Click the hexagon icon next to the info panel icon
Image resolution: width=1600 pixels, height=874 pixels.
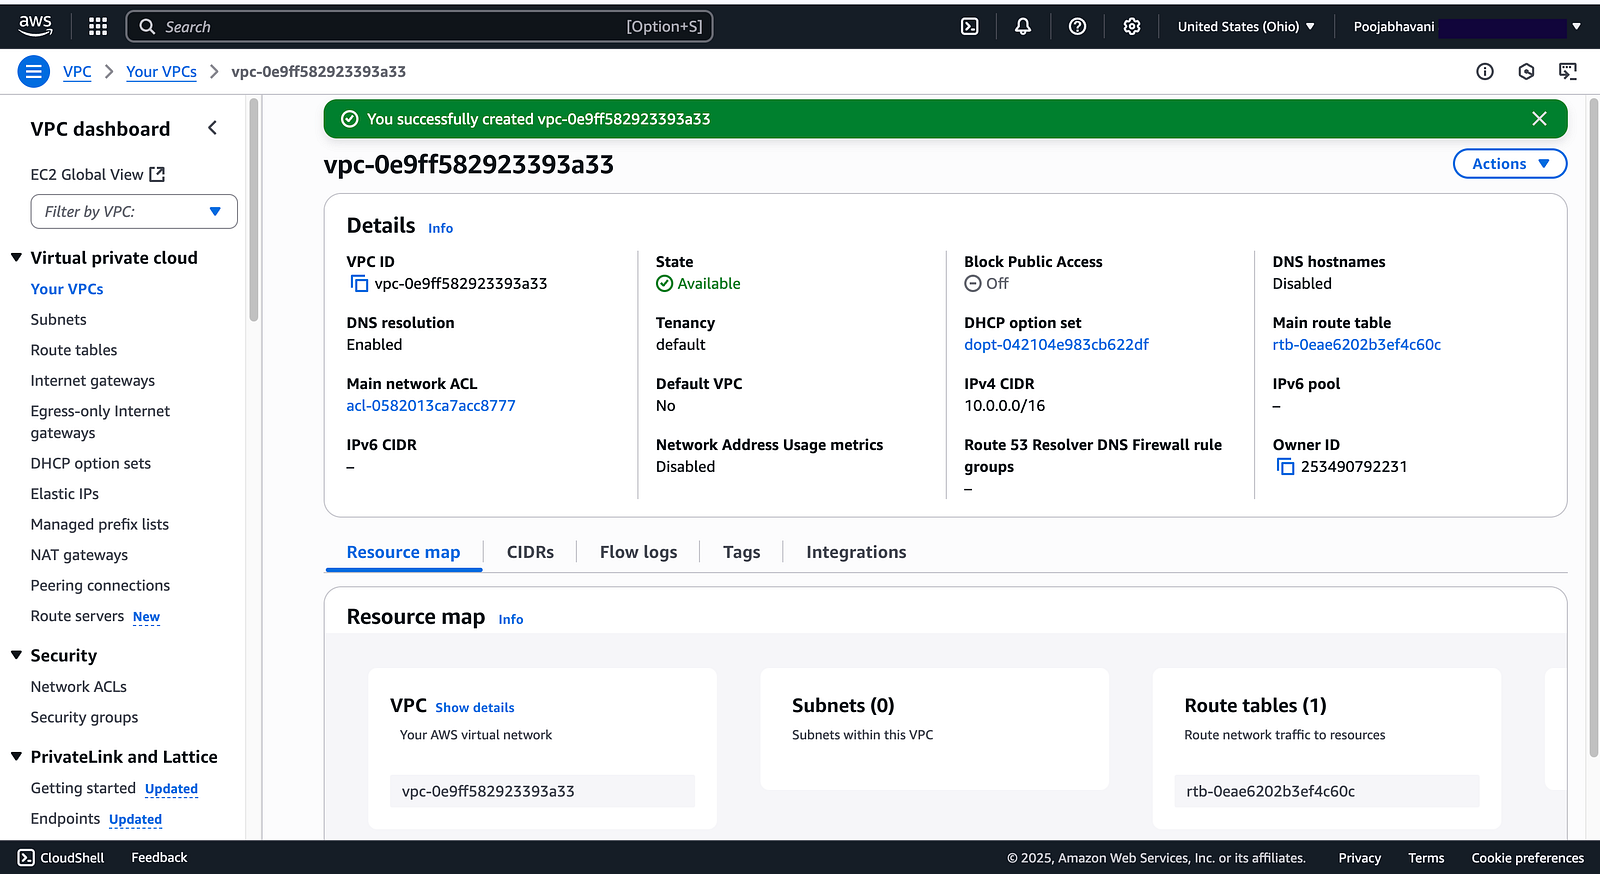click(x=1526, y=71)
